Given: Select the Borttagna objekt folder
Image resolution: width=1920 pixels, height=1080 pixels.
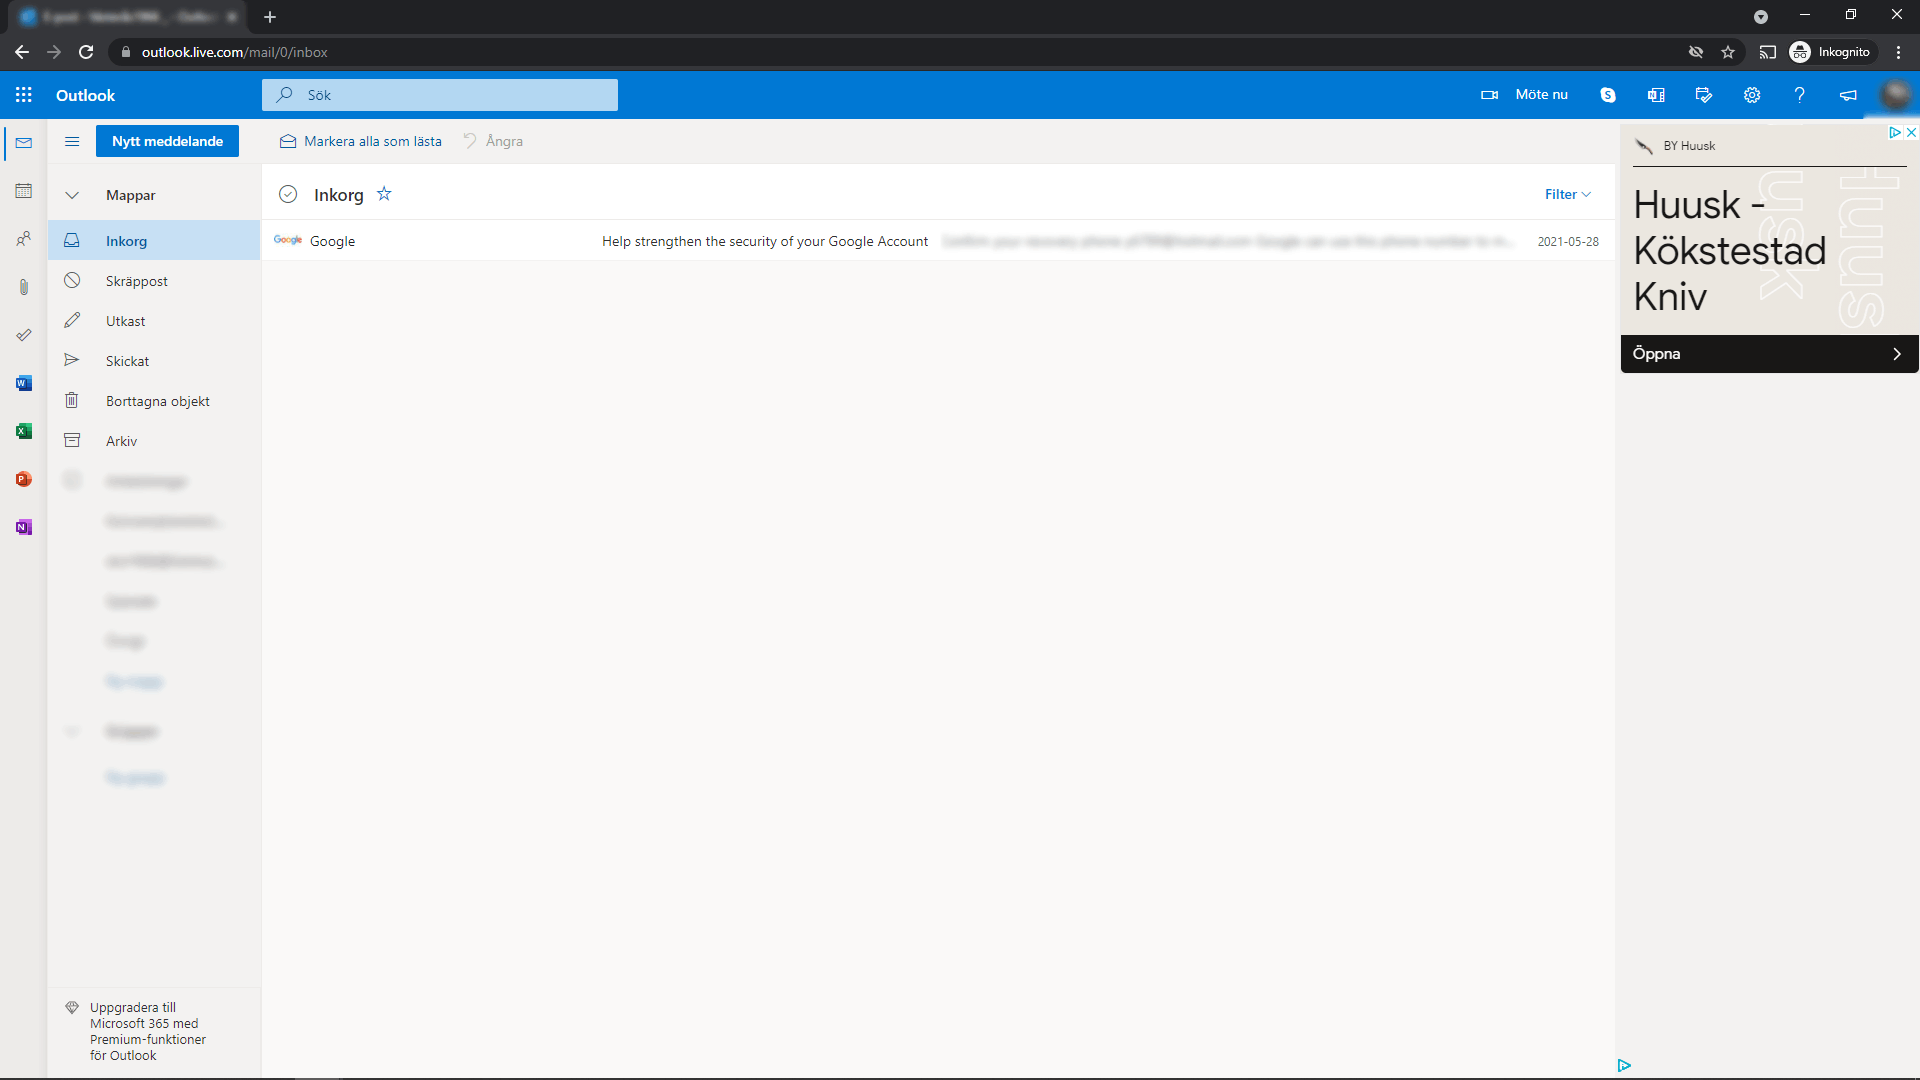Looking at the screenshot, I should pos(154,401).
